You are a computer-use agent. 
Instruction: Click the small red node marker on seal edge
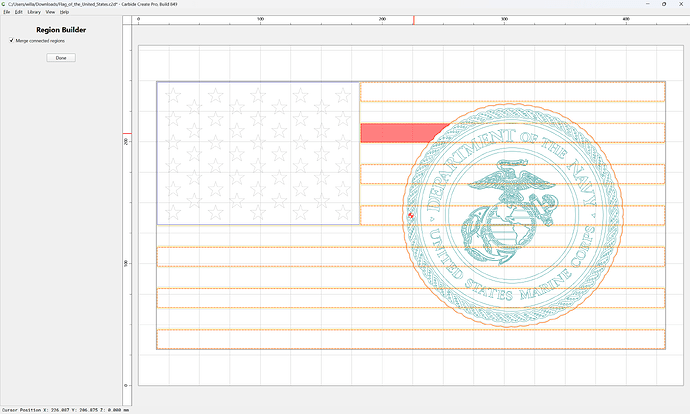click(411, 215)
